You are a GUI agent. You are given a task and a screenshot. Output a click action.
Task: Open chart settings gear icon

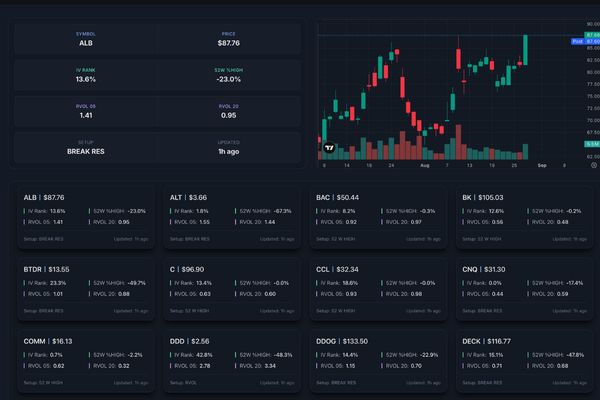pos(591,165)
